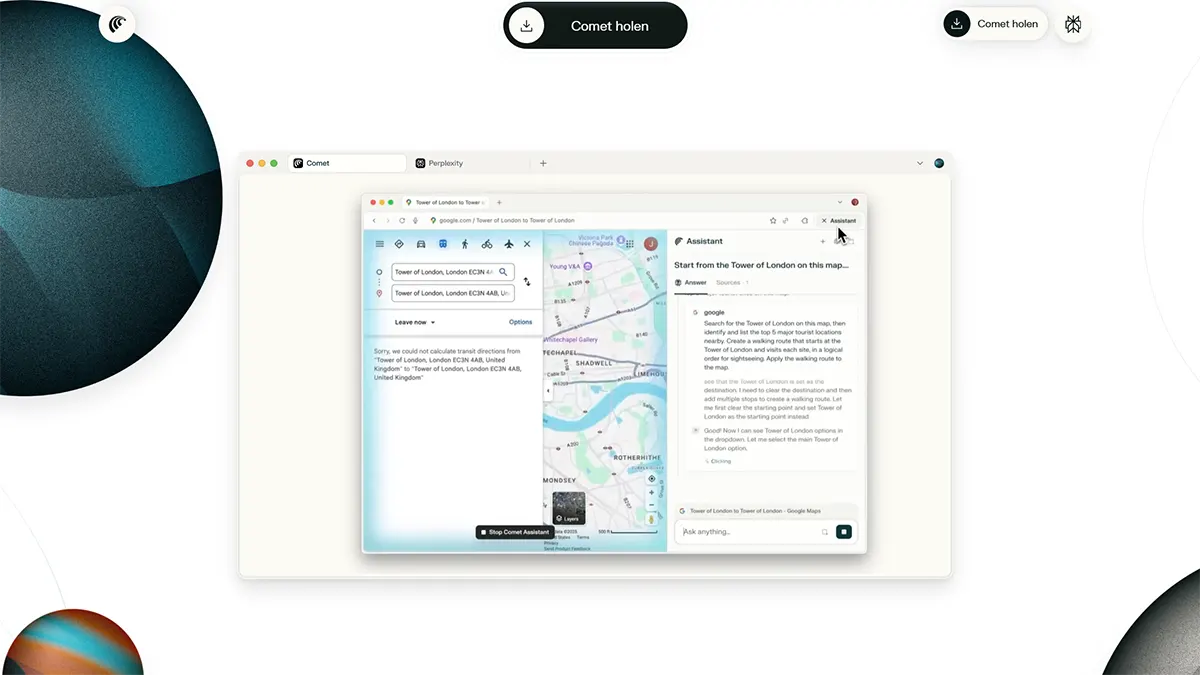This screenshot has height=675, width=1200.
Task: Select the walking travel mode icon
Action: [464, 244]
